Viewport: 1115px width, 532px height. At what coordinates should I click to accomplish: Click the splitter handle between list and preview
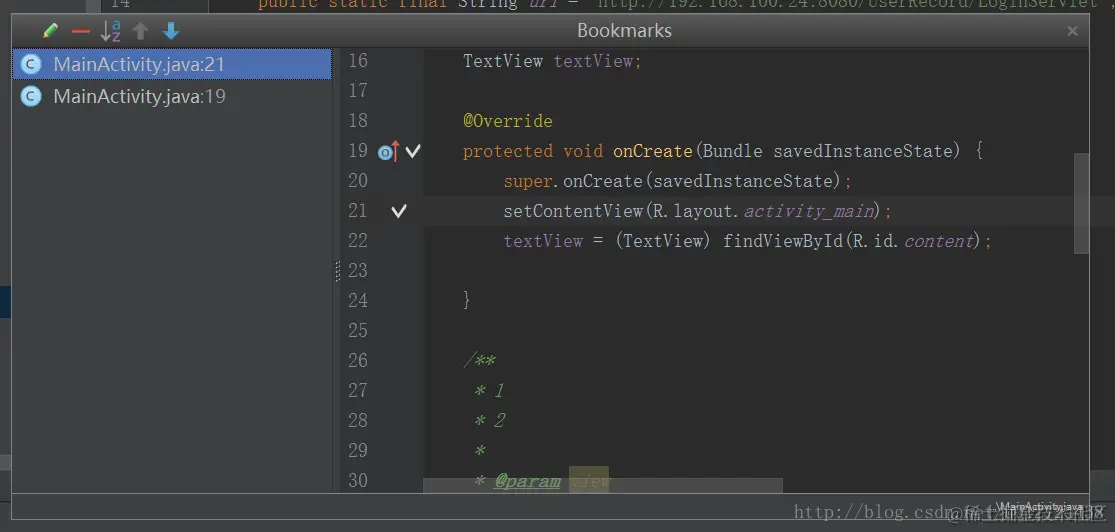[x=337, y=271]
